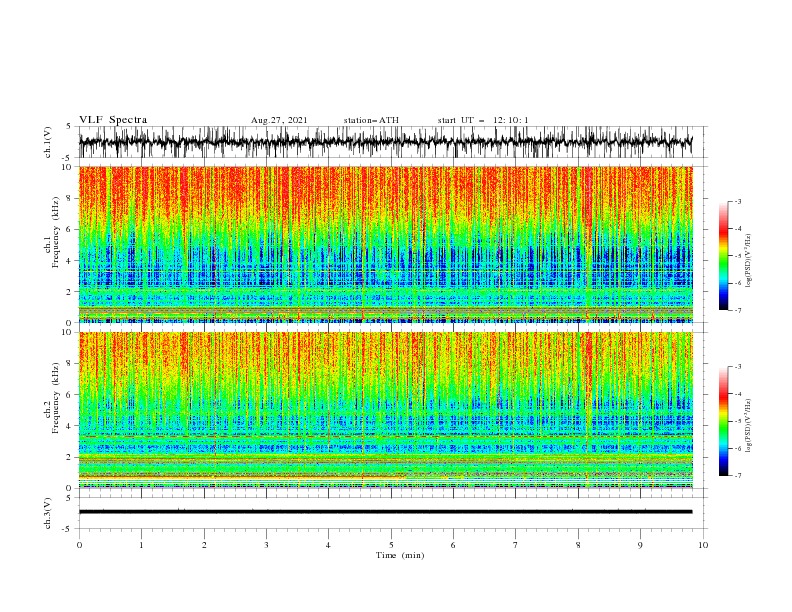792x612 pixels.
Task: Click the ch.2 "Frequency (kHz)" axis label
Action: 56,398
